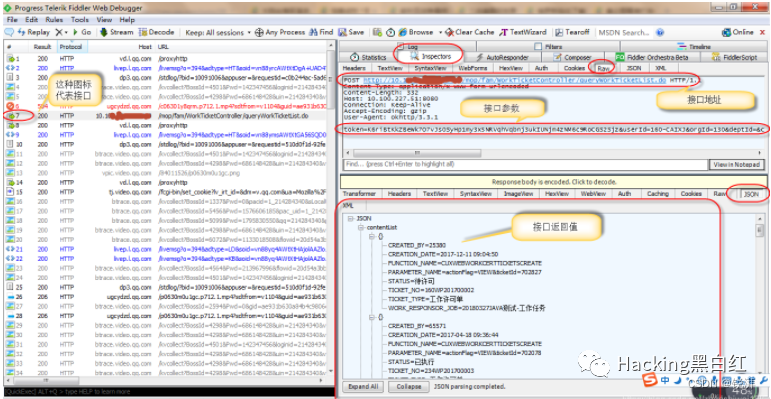
Task: Collapse the second {} object node
Action: tap(372, 318)
